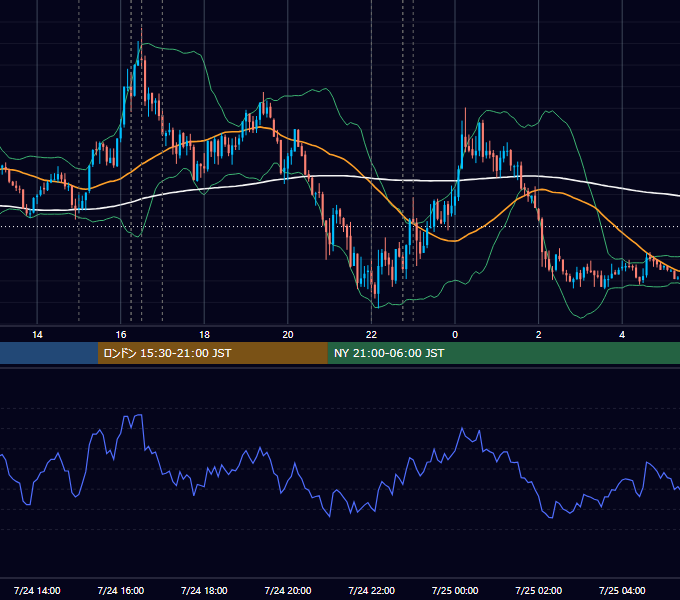The image size is (680, 600).
Task: Click the 7/24 20:00 oscillator time label
Action: (x=288, y=590)
